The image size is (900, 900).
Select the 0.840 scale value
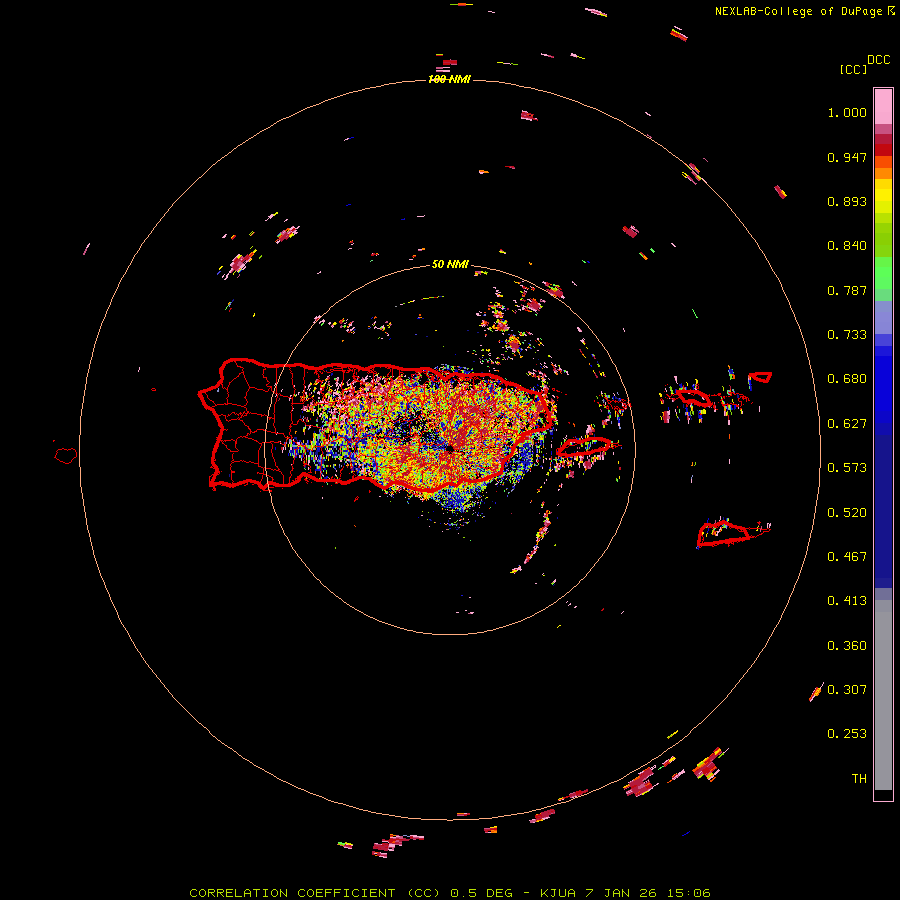click(x=847, y=246)
